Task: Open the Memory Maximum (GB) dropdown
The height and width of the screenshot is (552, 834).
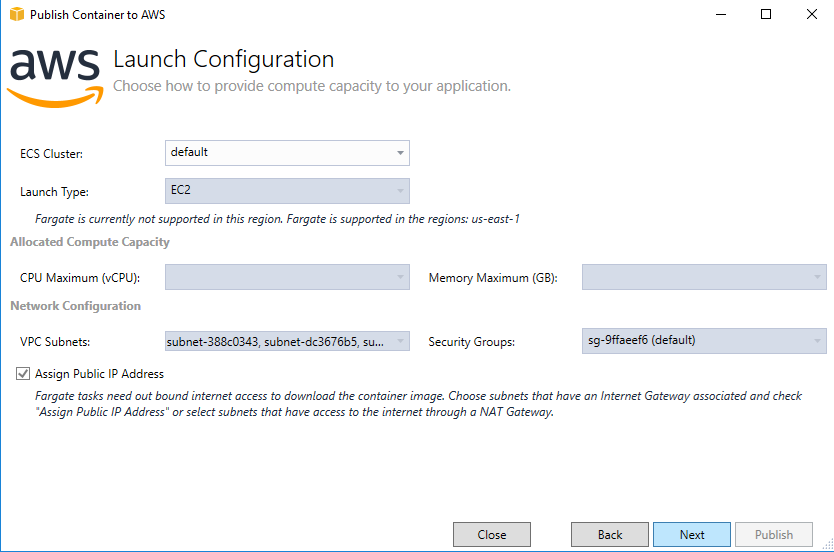Action: 704,277
